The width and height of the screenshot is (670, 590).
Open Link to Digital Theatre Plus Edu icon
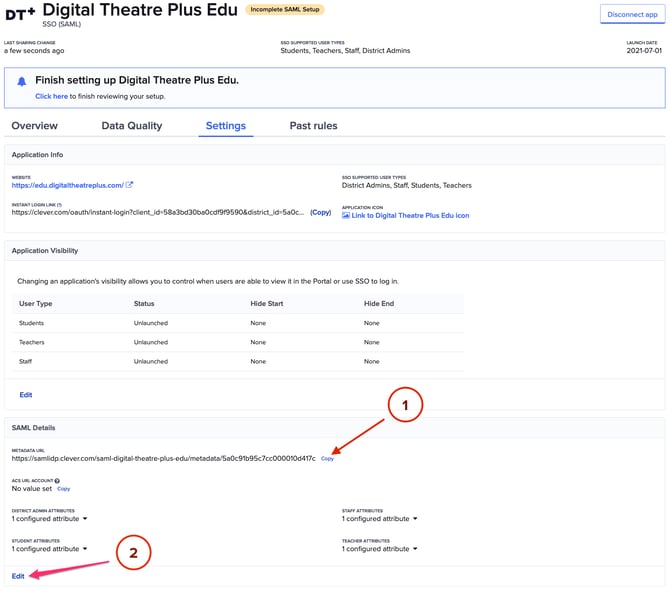(410, 215)
